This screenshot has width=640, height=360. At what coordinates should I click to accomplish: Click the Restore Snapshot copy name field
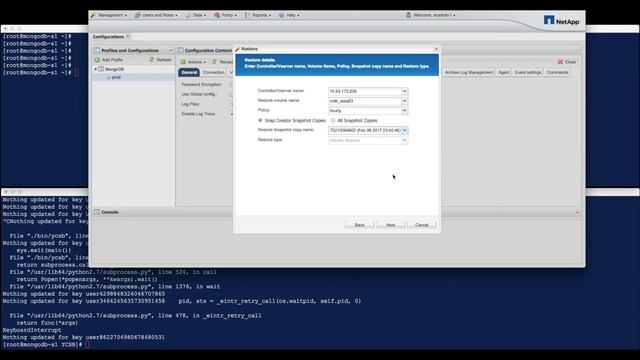point(365,130)
